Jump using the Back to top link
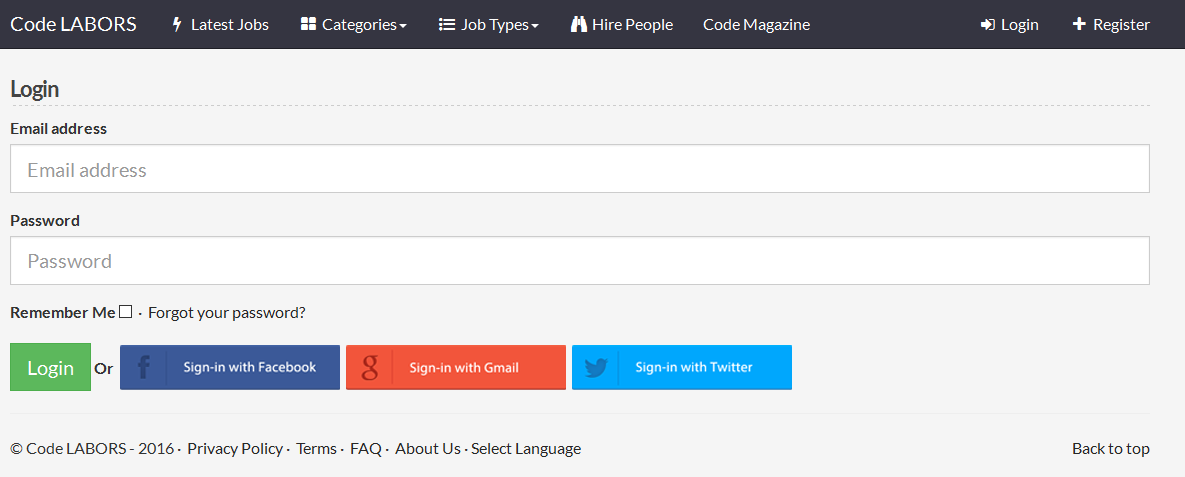 point(1110,448)
